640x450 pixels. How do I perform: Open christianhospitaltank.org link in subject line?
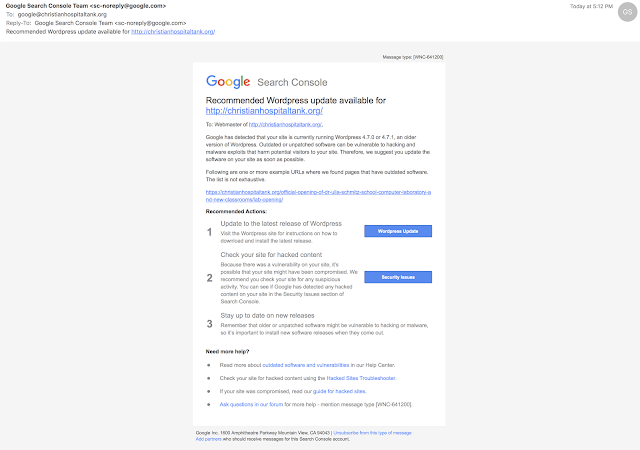click(173, 32)
